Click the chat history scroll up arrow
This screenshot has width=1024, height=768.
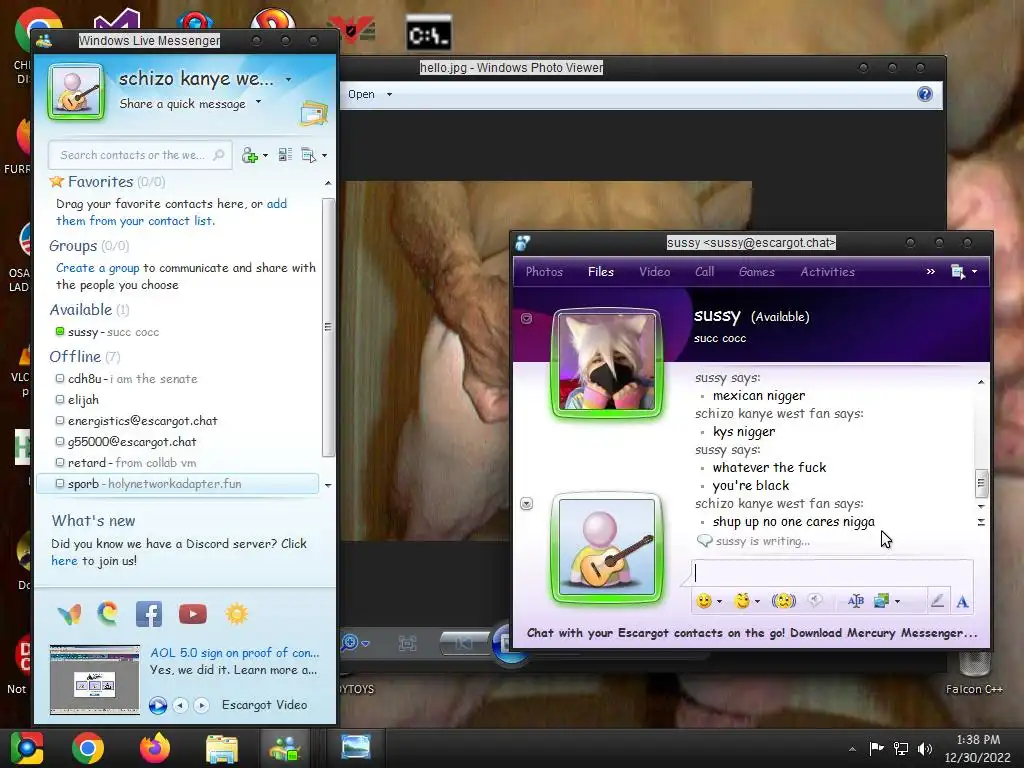[x=981, y=382]
